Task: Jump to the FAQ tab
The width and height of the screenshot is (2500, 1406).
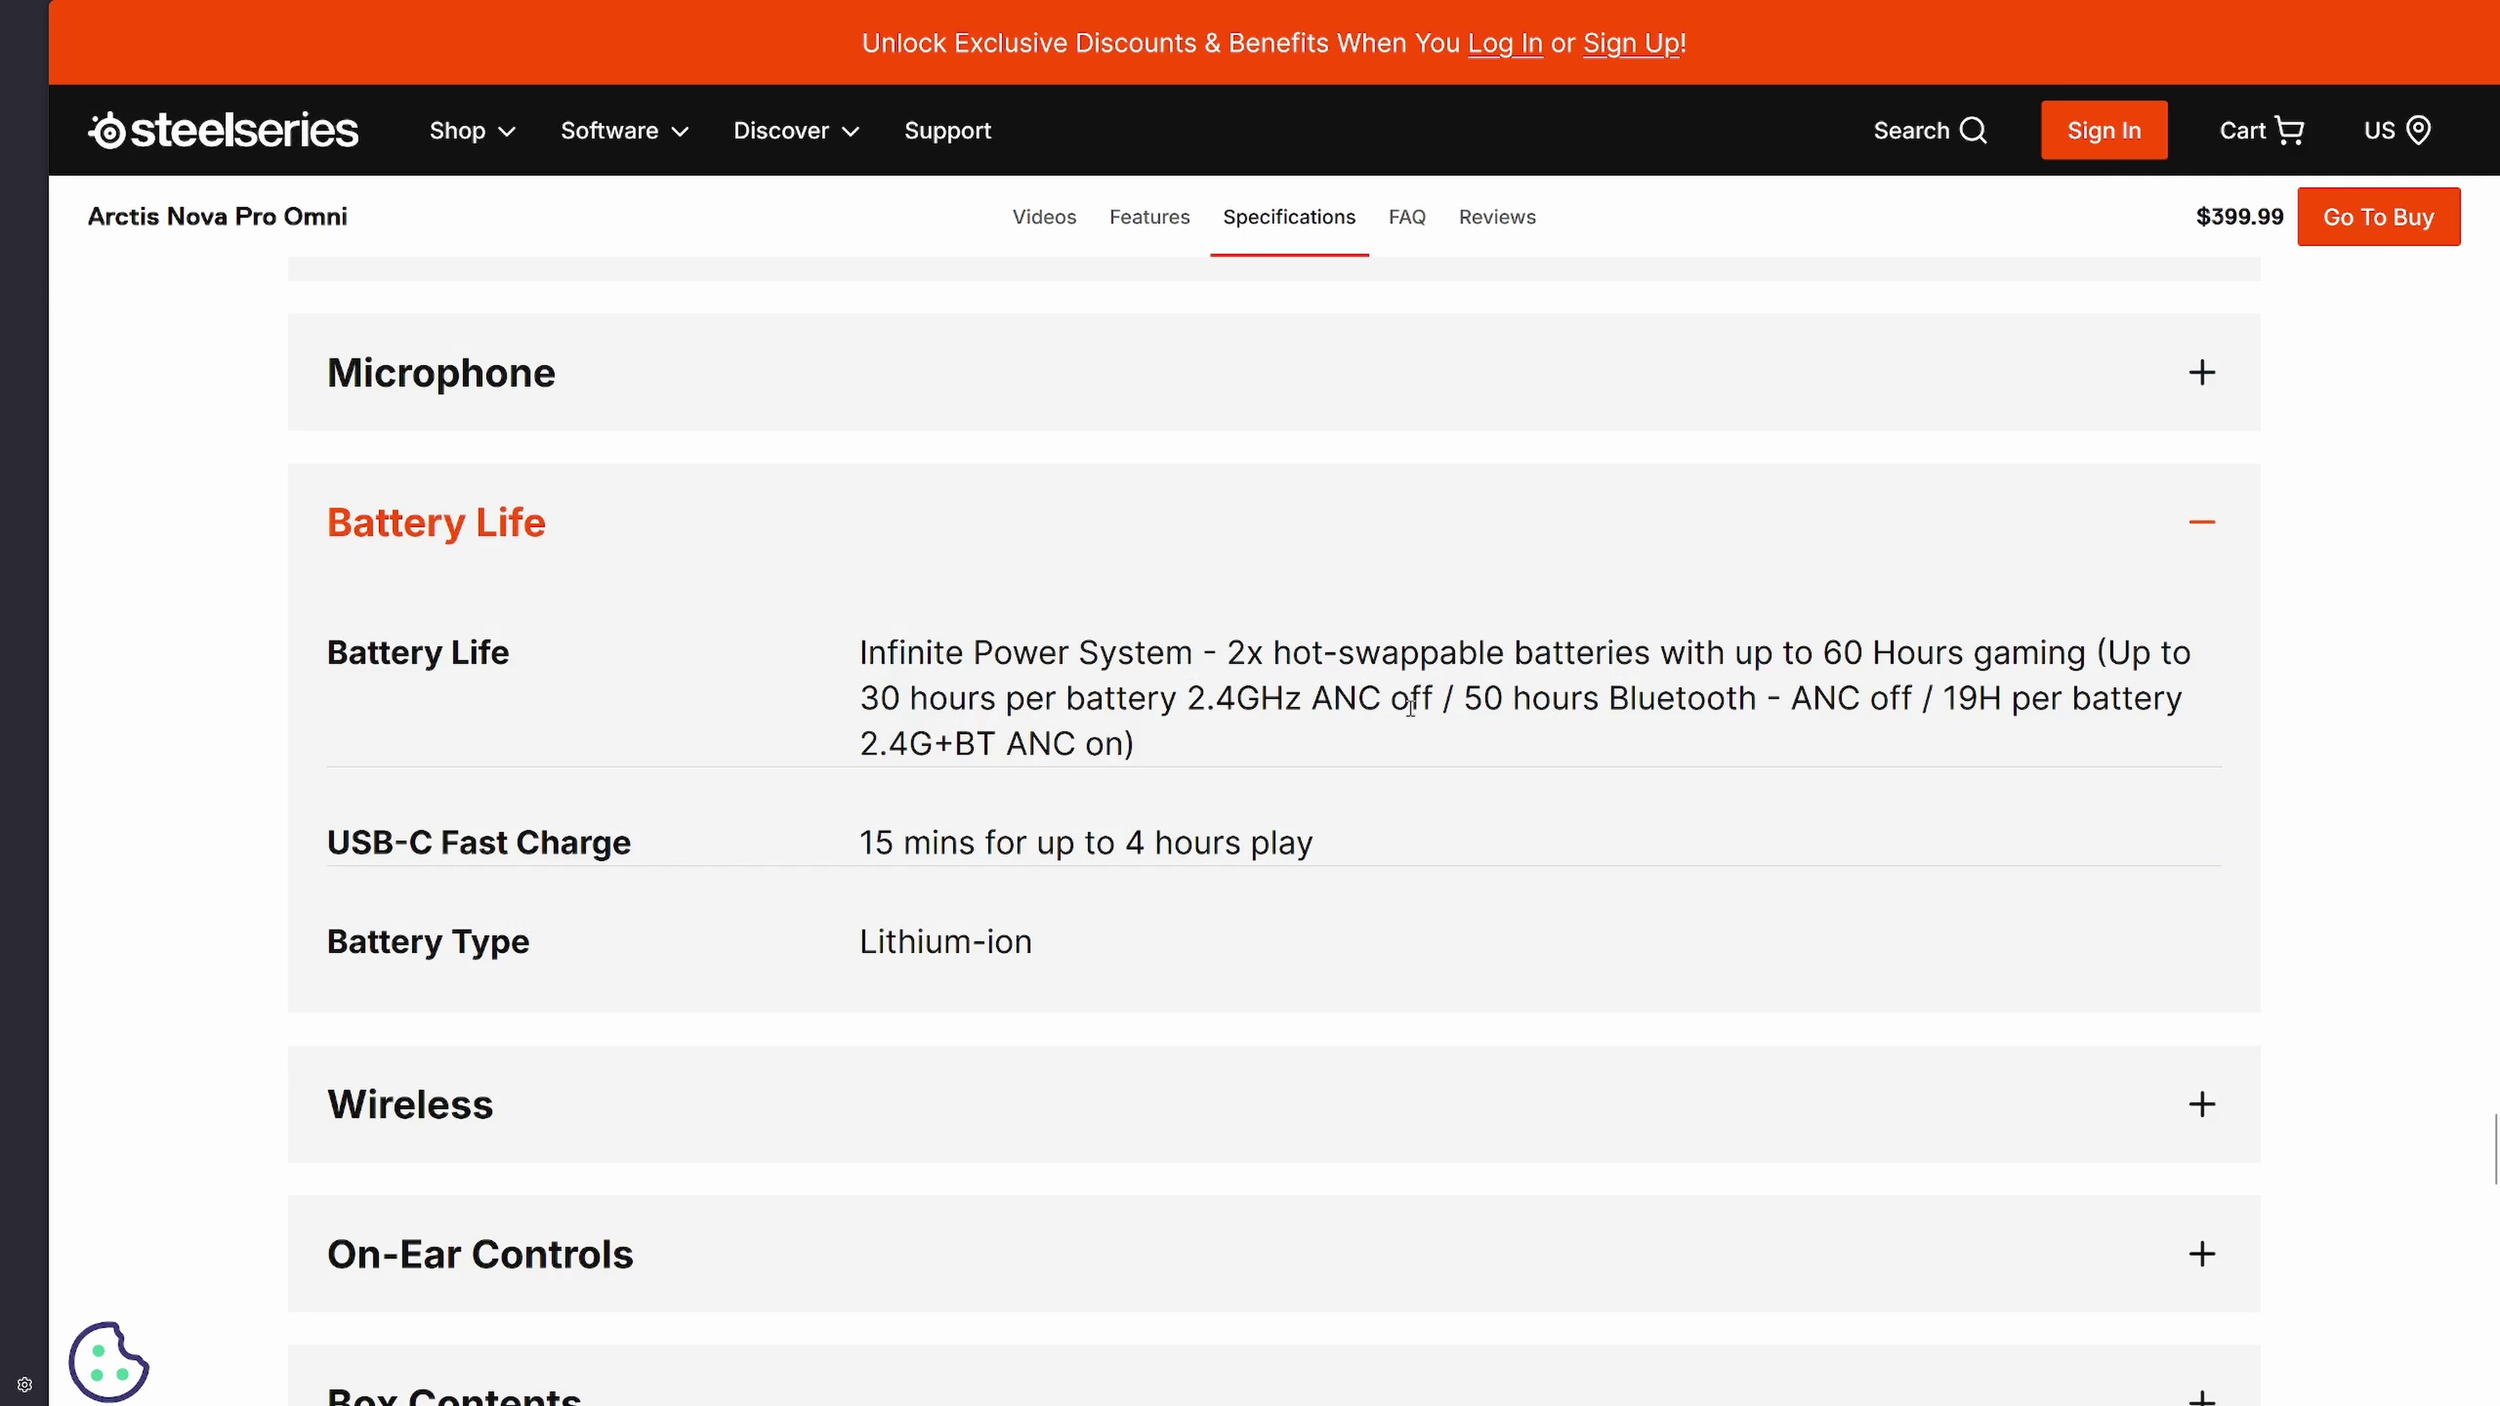Action: (1406, 217)
